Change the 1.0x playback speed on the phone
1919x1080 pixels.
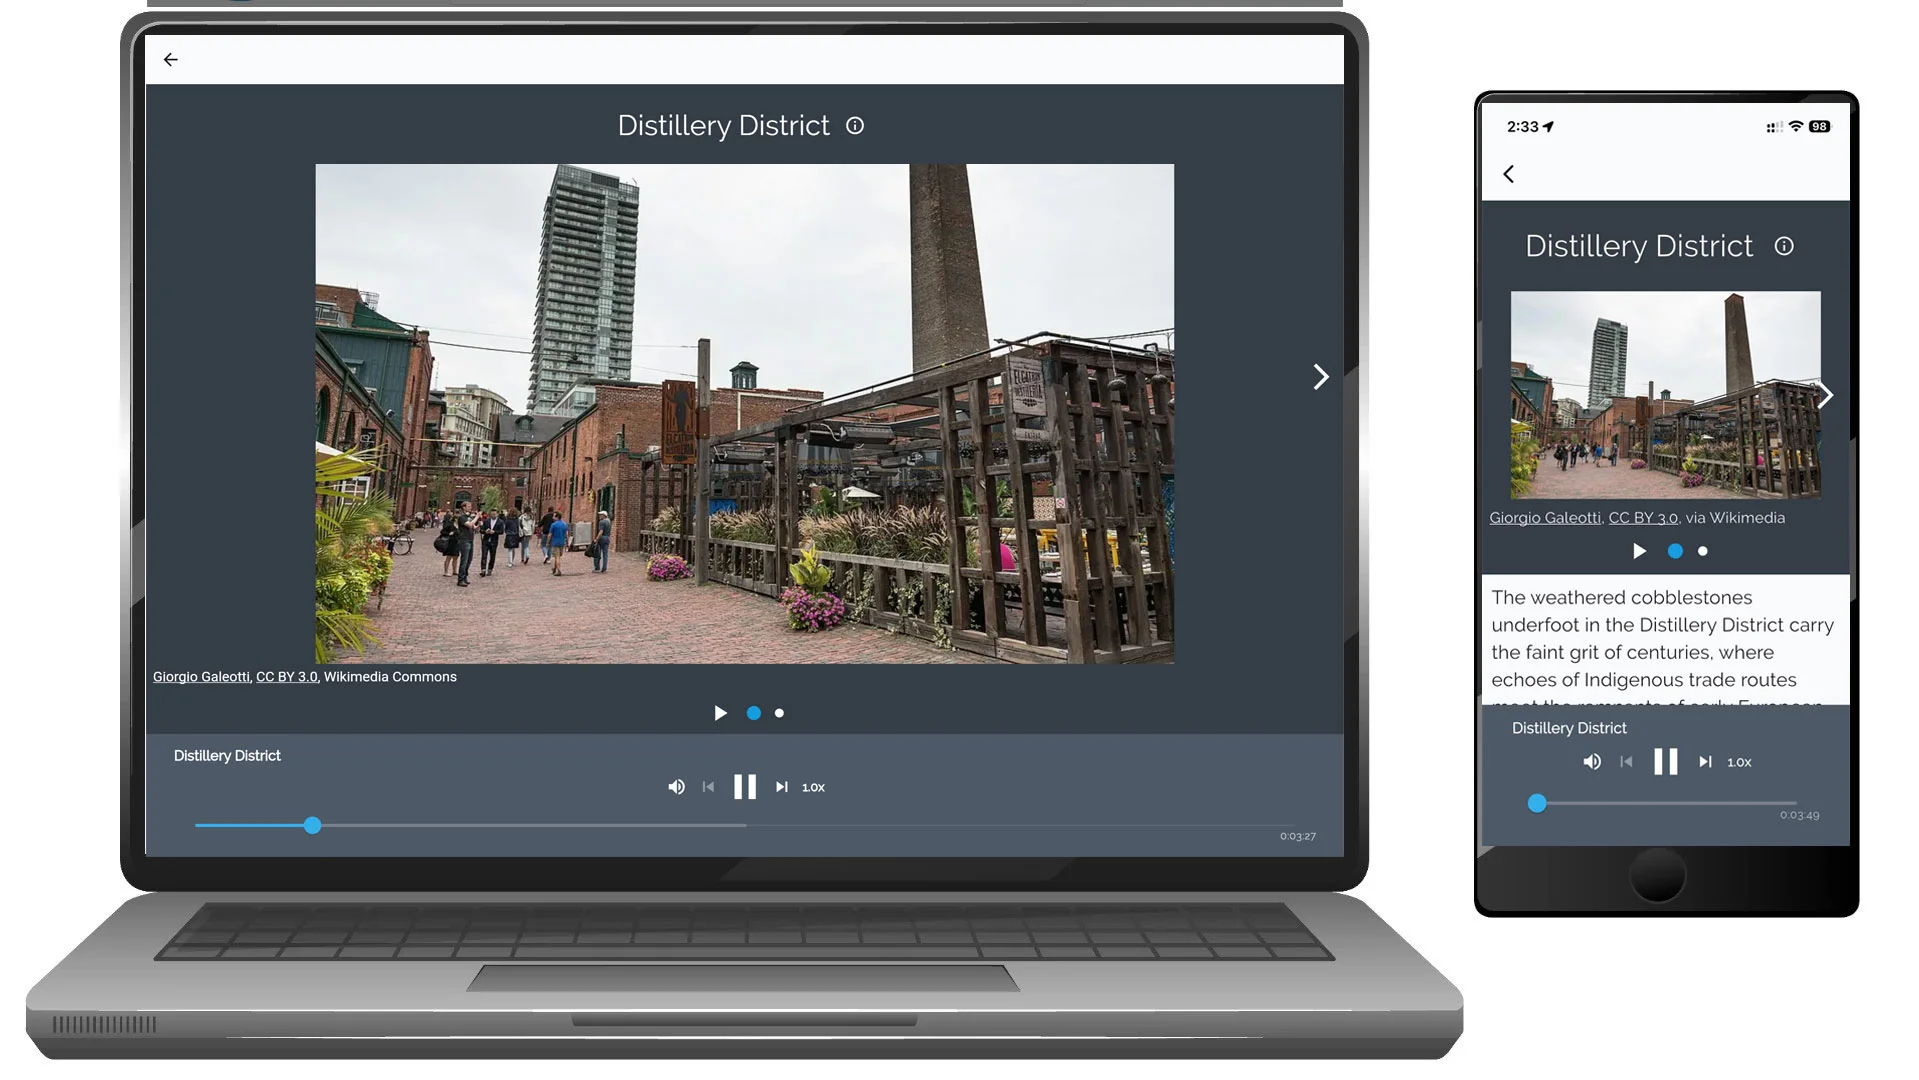point(1739,762)
